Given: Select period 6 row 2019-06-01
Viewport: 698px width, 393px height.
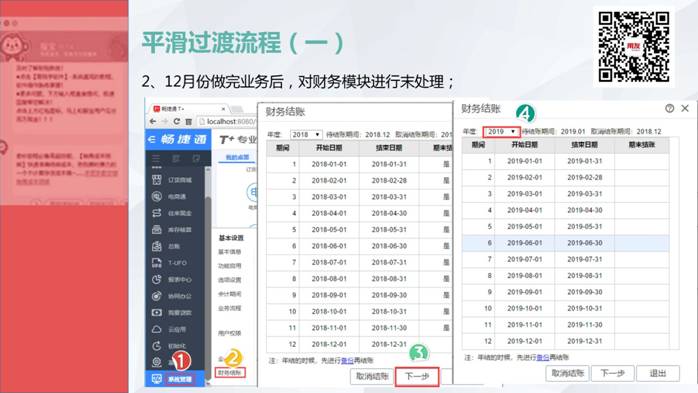Looking at the screenshot, I should point(565,243).
